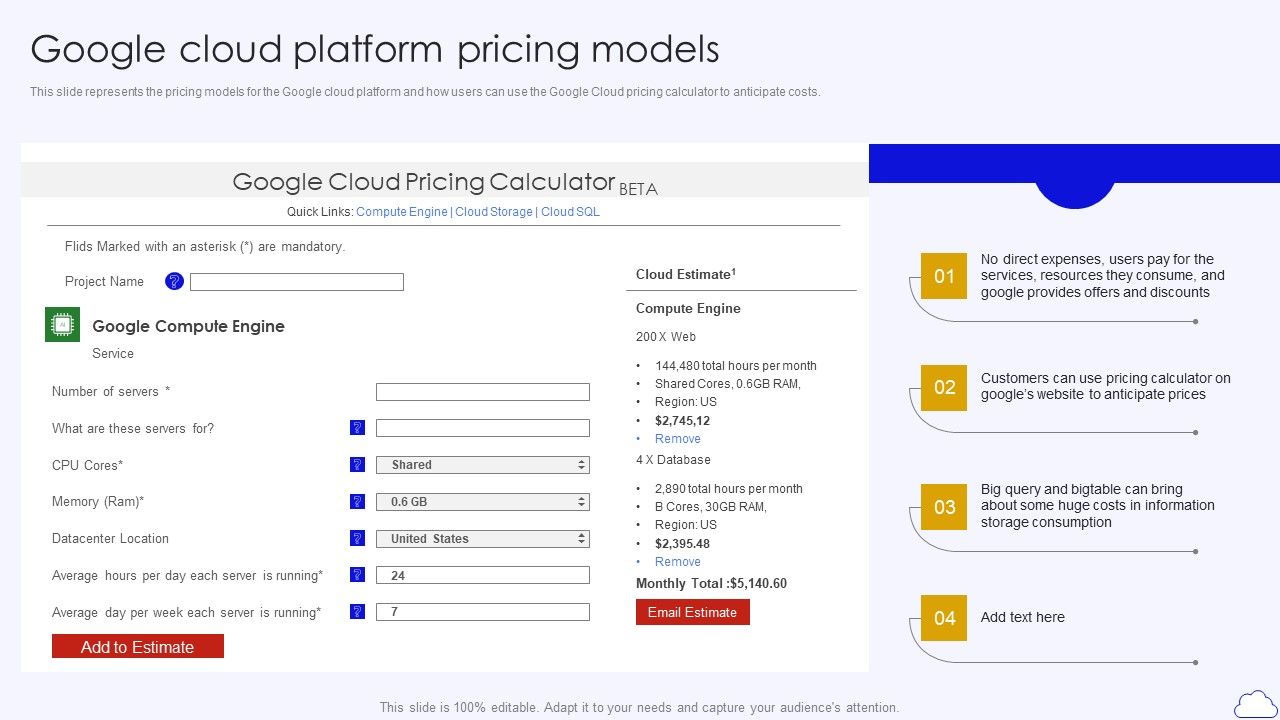The width and height of the screenshot is (1280, 720).
Task: Click the 200 X Web label
Action: pyautogui.click(x=666, y=337)
